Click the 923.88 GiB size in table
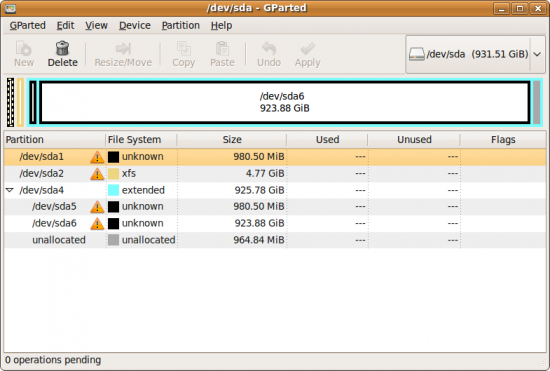This screenshot has width=550, height=371. click(260, 223)
